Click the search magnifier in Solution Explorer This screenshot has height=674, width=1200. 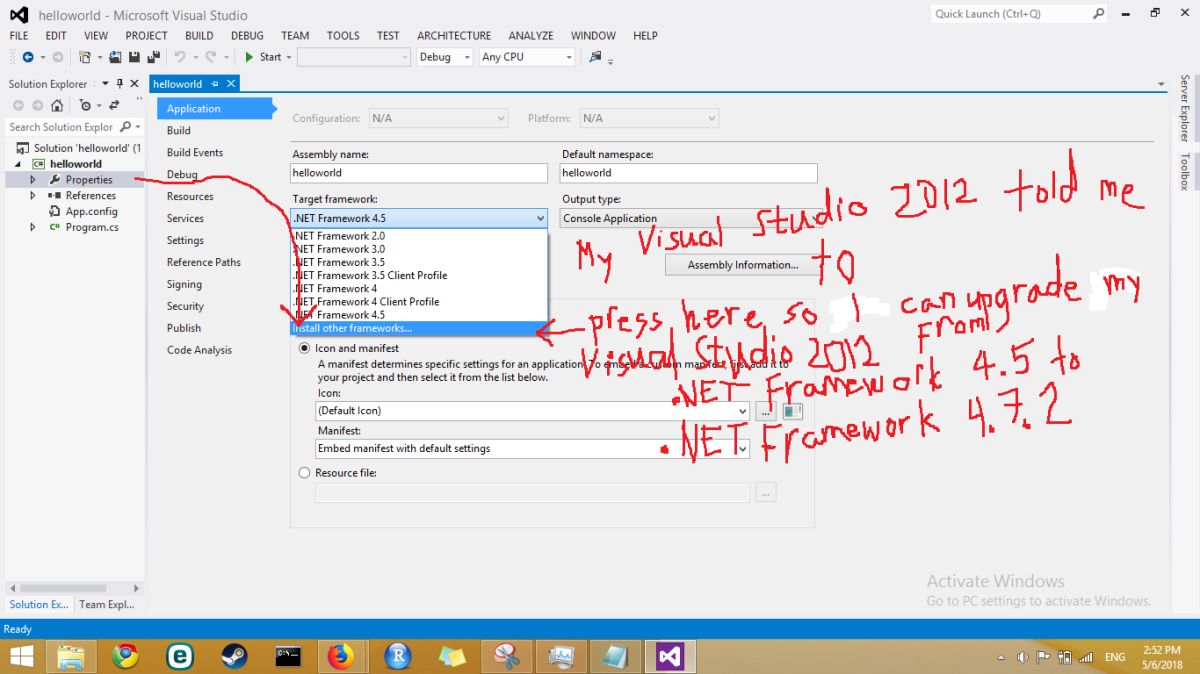[x=125, y=127]
